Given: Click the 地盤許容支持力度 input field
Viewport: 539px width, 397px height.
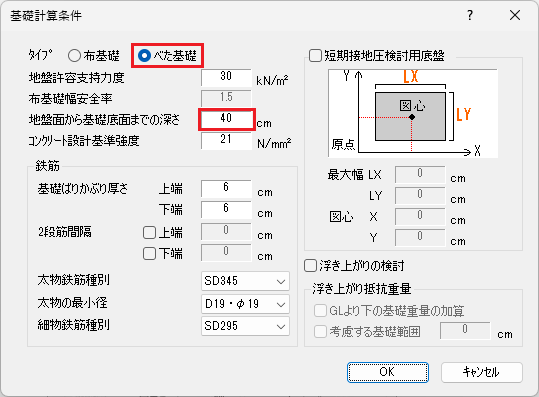Looking at the screenshot, I should (x=226, y=77).
